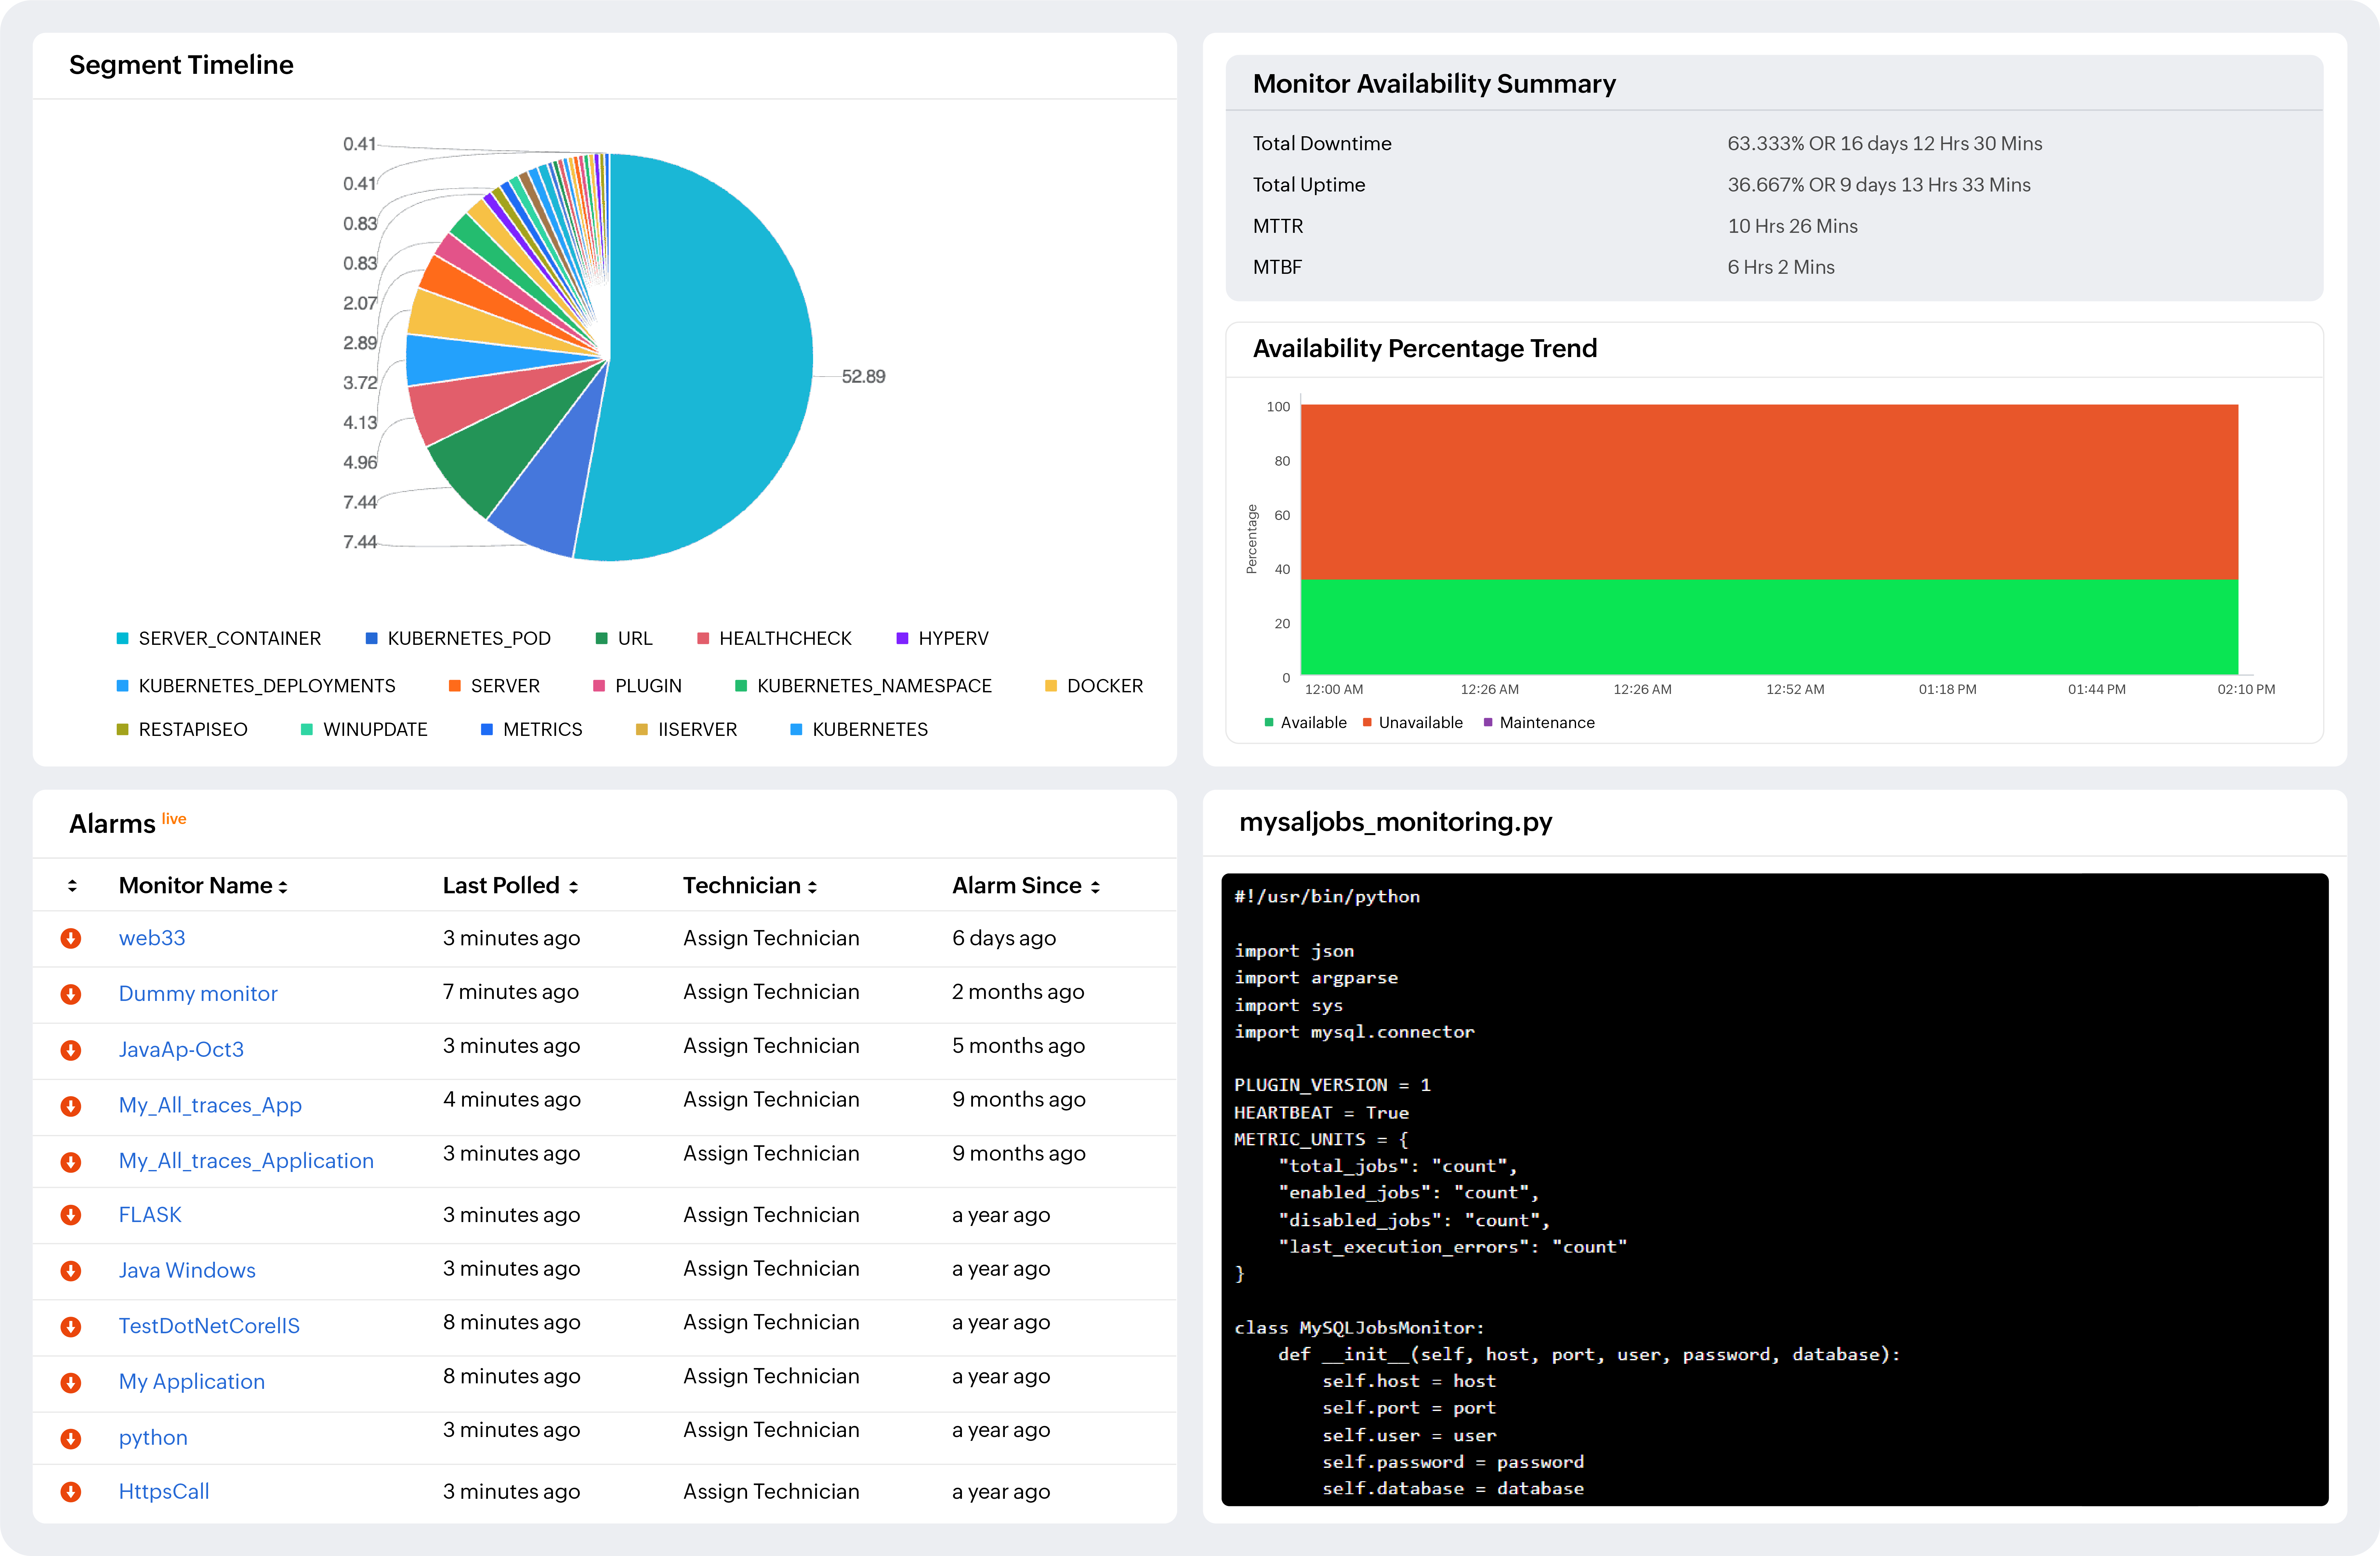Viewport: 2380px width, 1556px height.
Task: Click the down-status icon for My Application
Action: pyautogui.click(x=71, y=1383)
